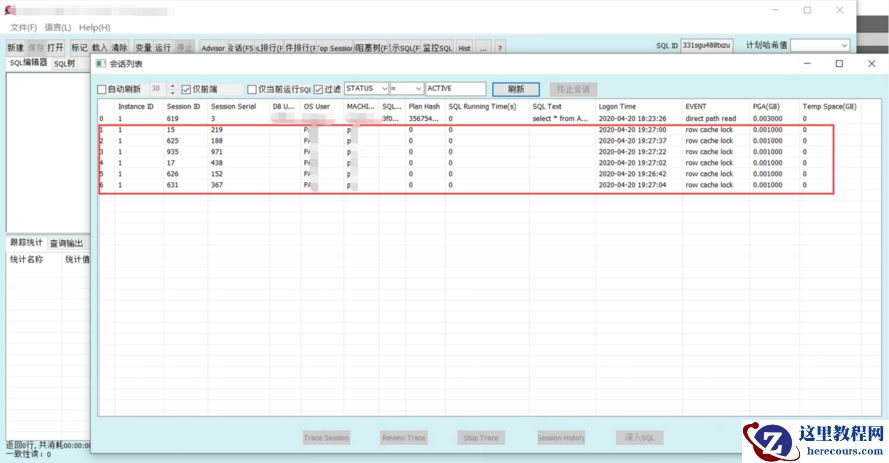Click the 清除 toolbar button
889x463 pixels.
(x=119, y=48)
